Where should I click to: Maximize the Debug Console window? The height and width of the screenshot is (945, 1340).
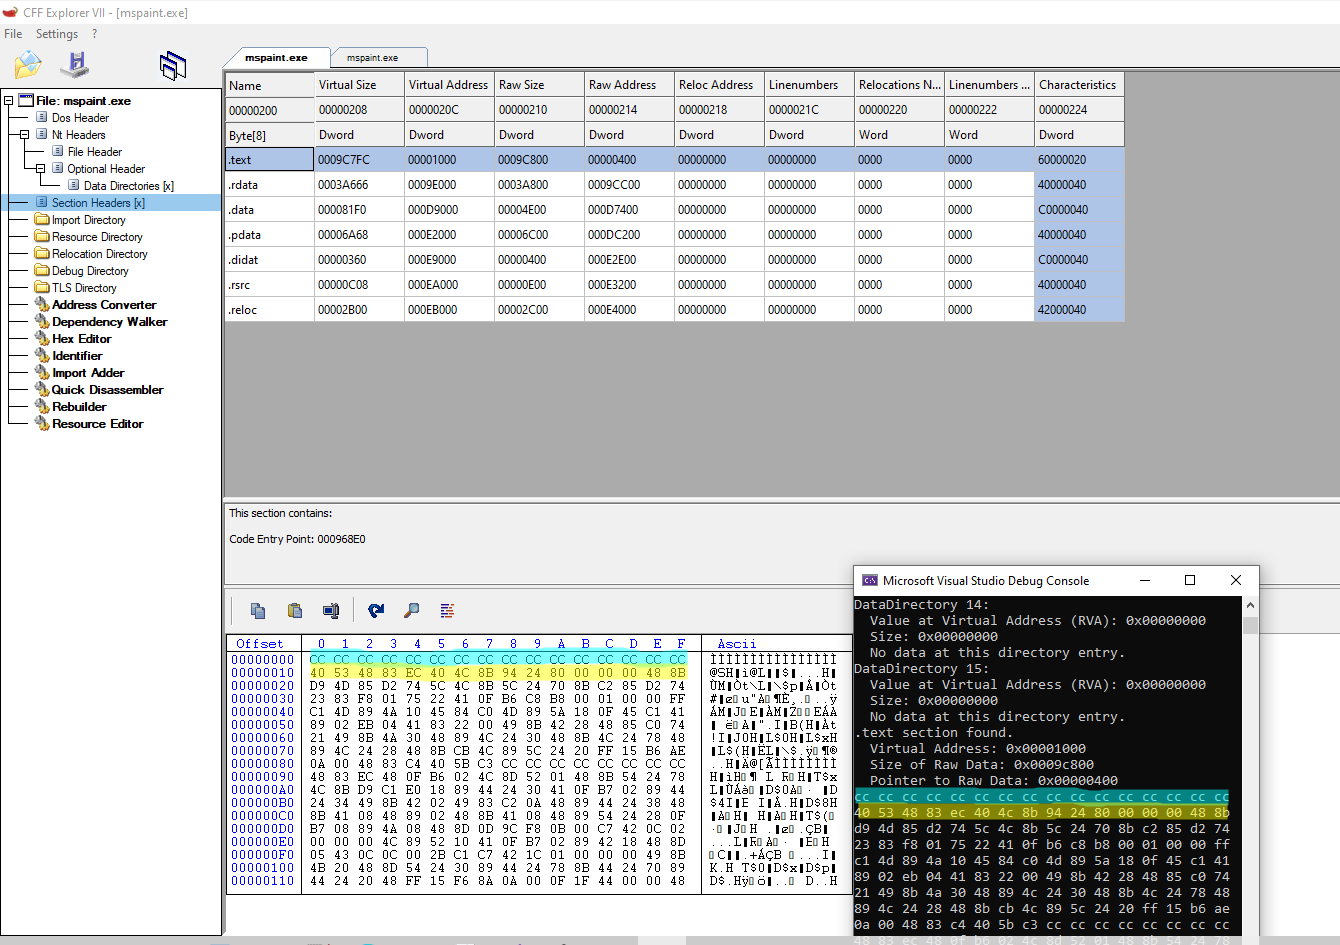click(x=1190, y=580)
